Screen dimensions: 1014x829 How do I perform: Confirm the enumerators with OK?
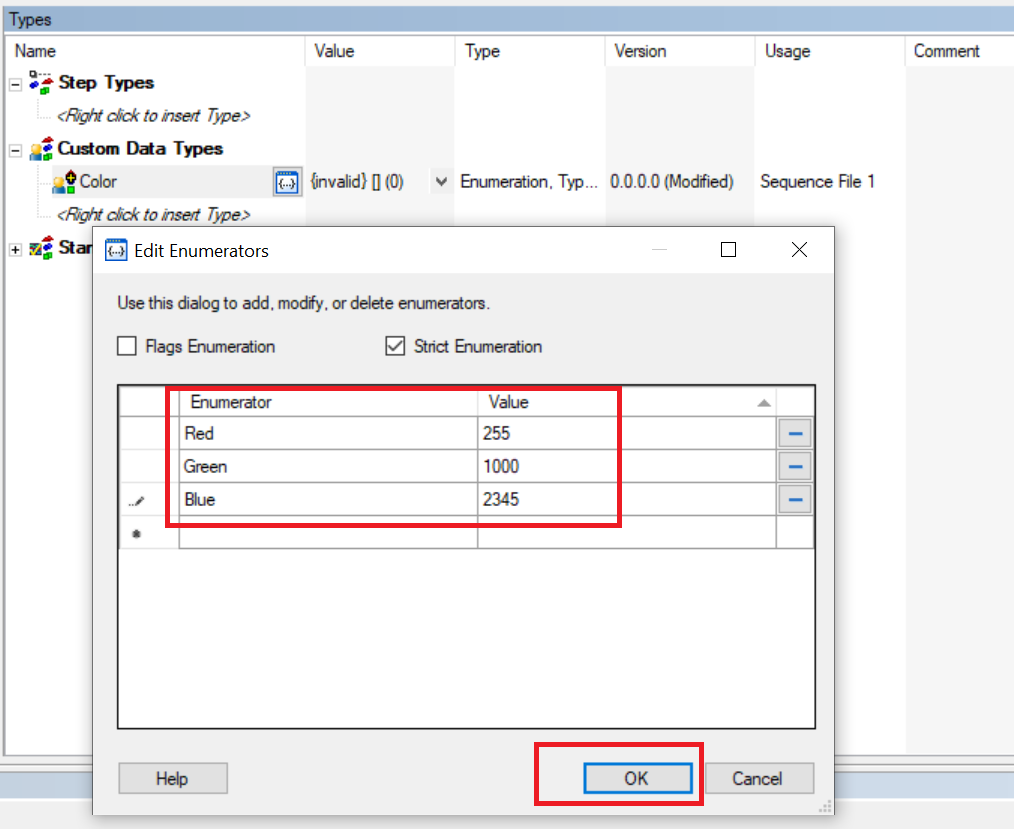point(637,778)
